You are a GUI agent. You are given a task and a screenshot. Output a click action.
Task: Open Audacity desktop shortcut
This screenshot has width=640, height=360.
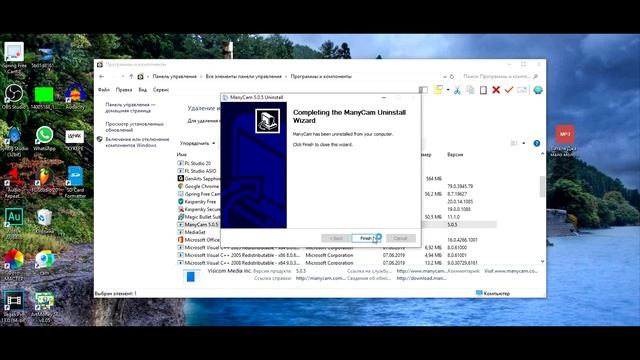coord(75,97)
